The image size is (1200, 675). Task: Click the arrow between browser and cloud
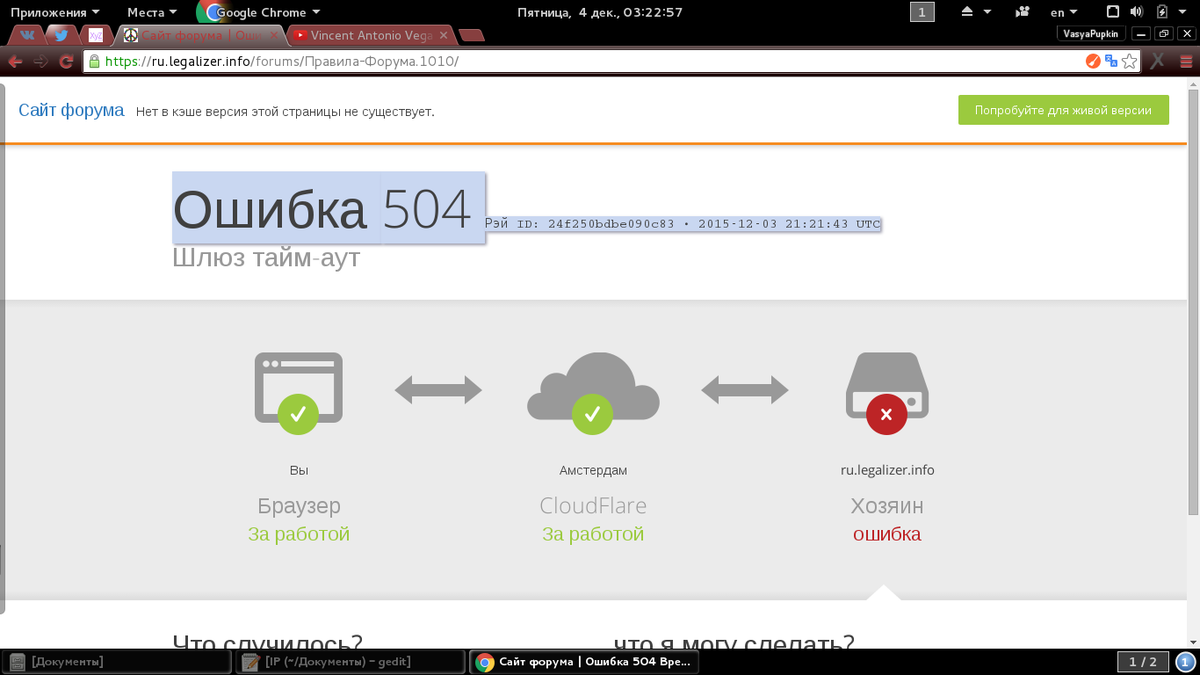(x=438, y=389)
